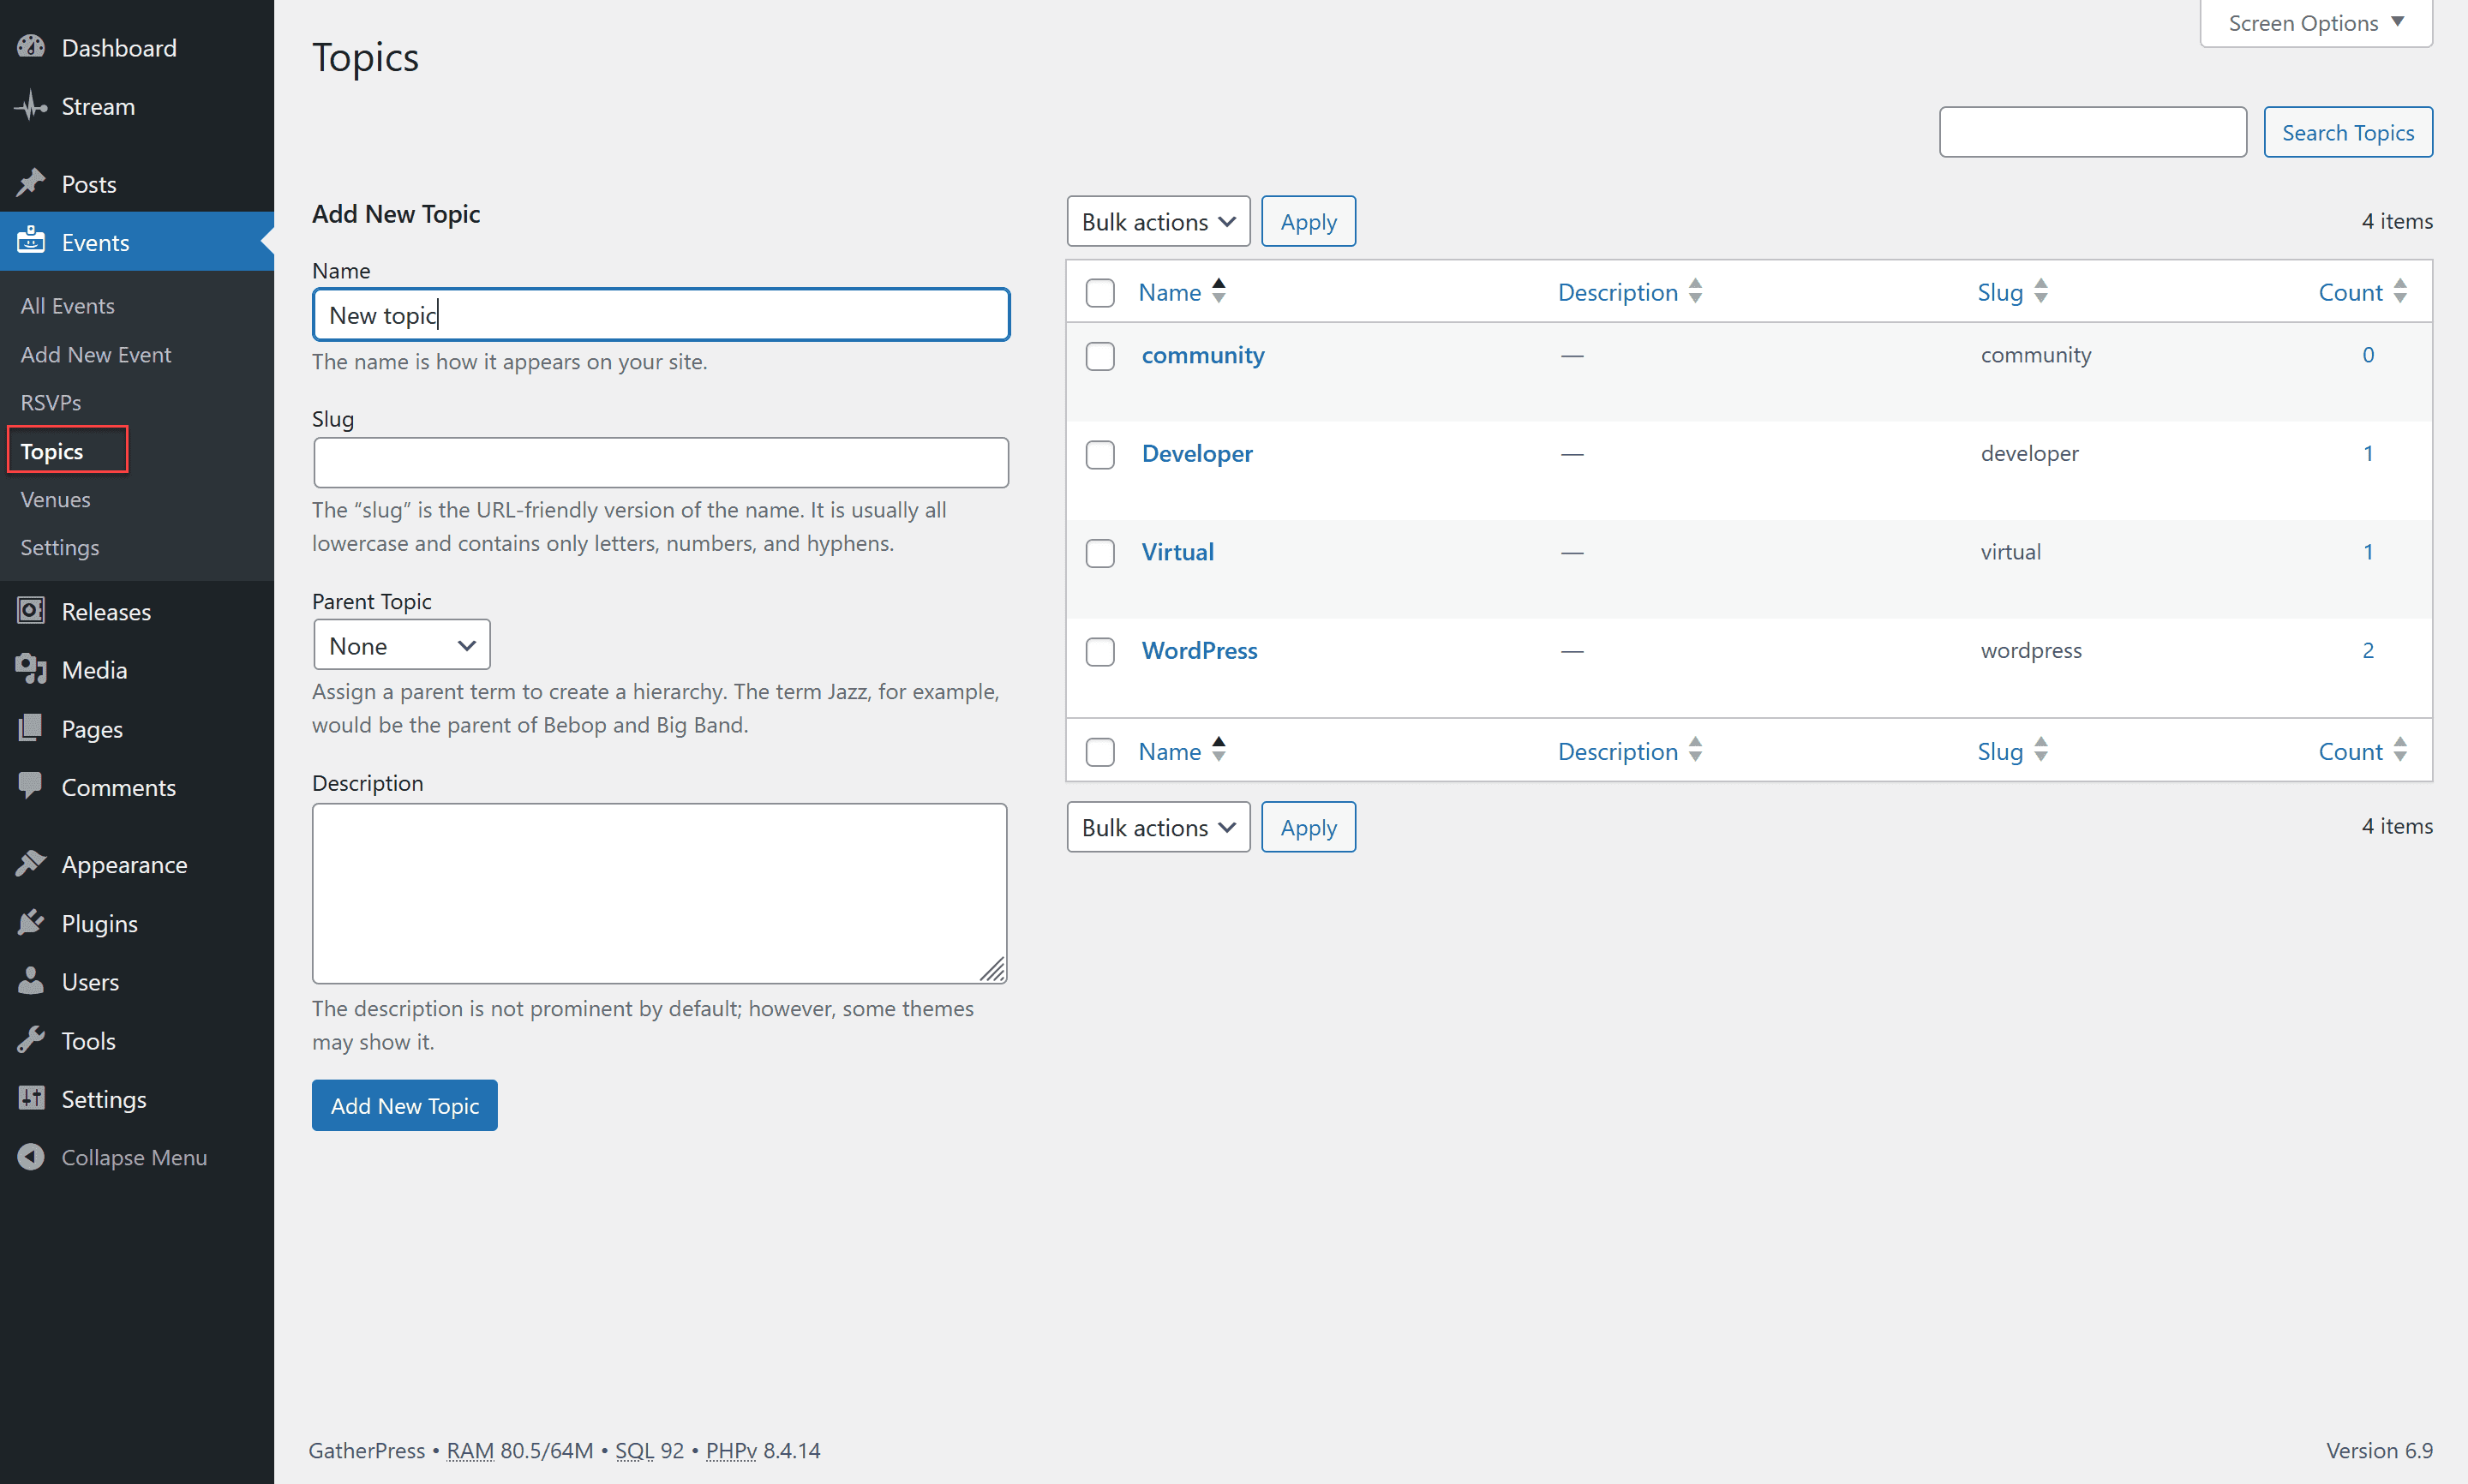This screenshot has width=2468, height=1484.
Task: Click the top Slug column sort arrows
Action: pos(2041,291)
